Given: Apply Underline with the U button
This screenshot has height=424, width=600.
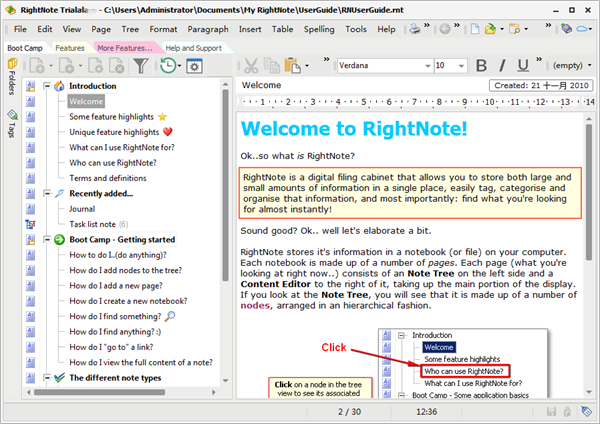Looking at the screenshot, I should tap(522, 66).
